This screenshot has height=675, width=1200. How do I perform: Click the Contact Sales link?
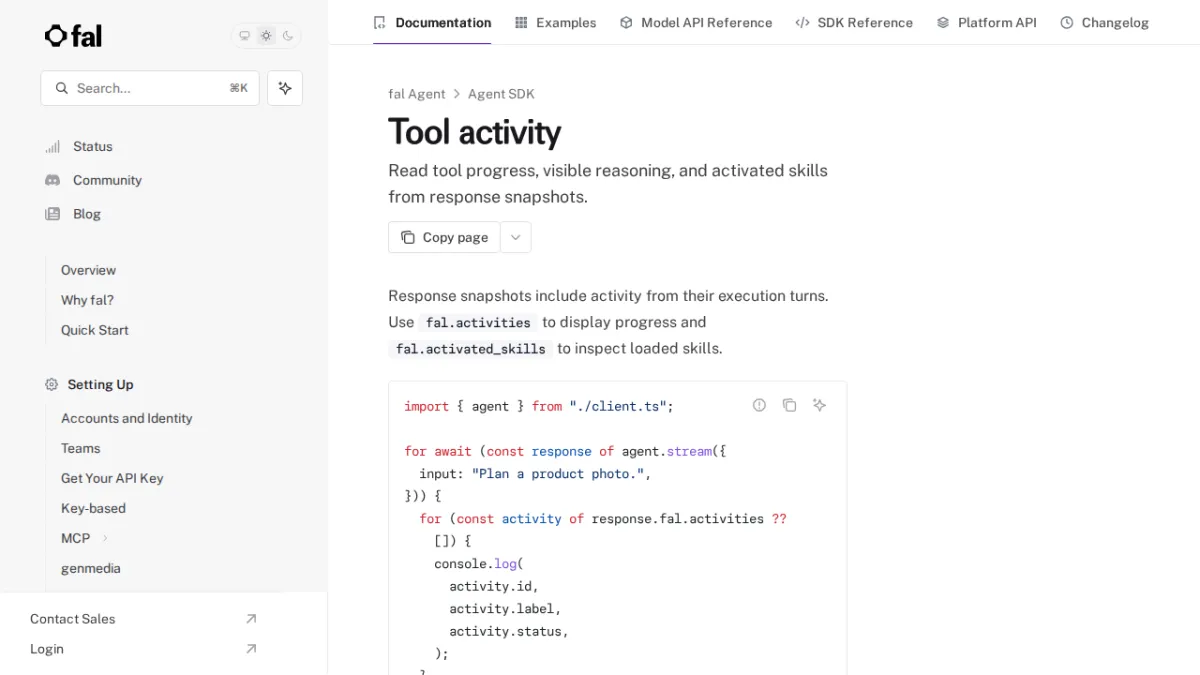pos(73,619)
